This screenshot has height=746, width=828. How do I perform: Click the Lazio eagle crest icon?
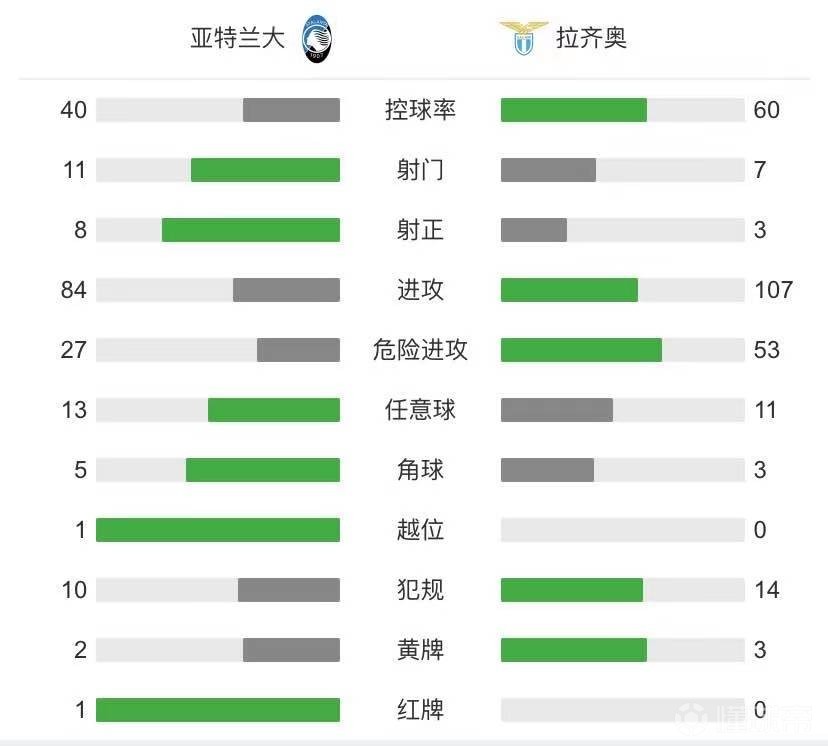[524, 38]
